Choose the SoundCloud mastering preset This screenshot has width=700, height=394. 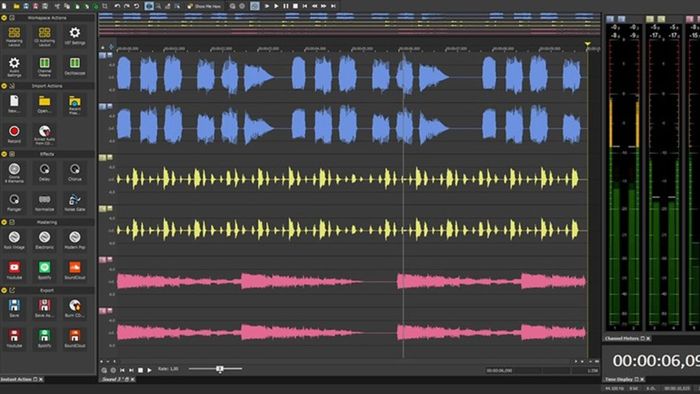(75, 270)
